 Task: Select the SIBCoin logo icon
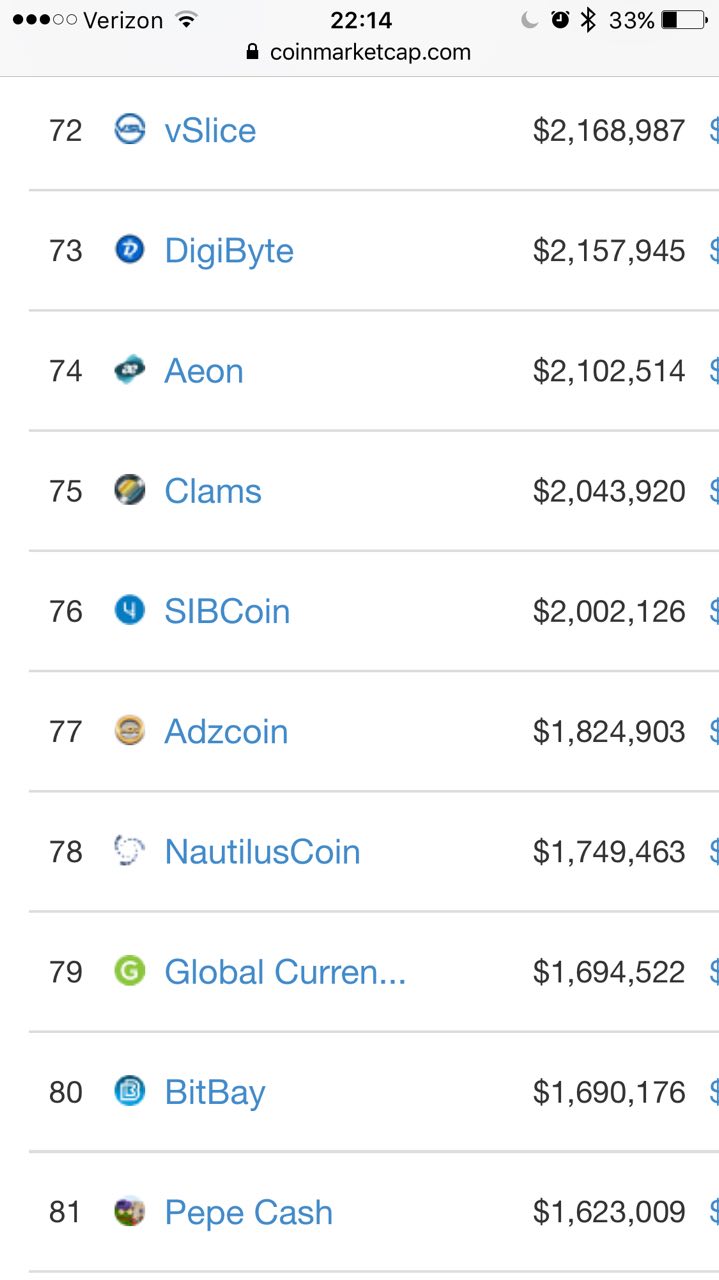coord(130,610)
